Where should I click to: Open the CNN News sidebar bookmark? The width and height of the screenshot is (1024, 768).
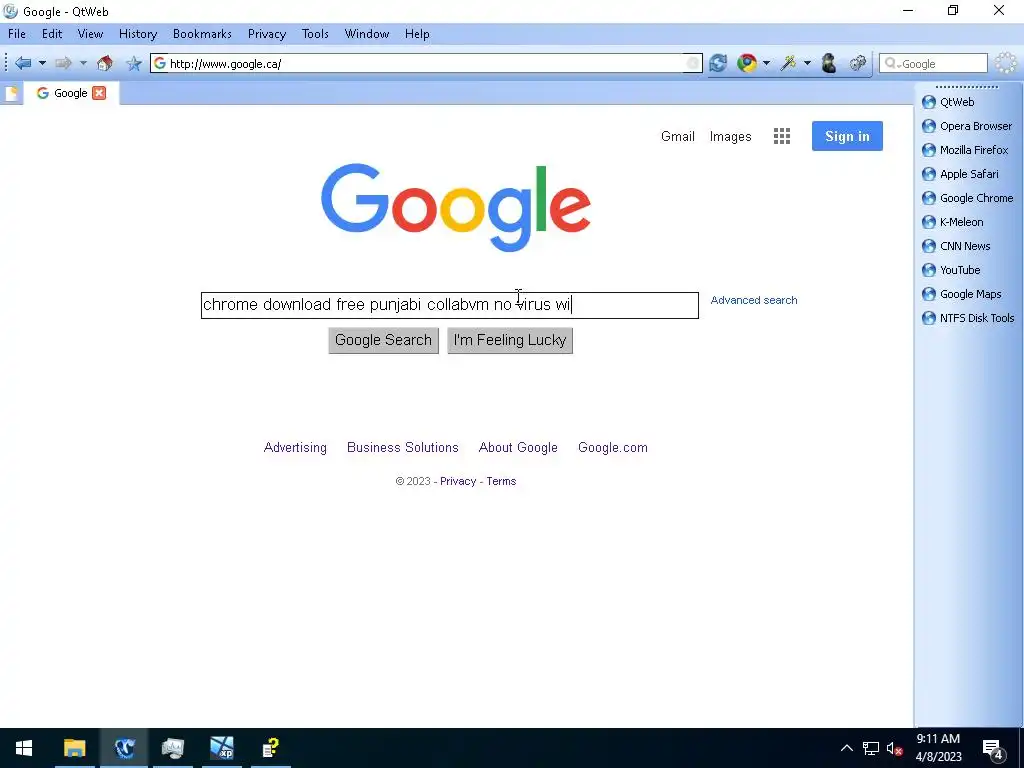click(x=956, y=246)
